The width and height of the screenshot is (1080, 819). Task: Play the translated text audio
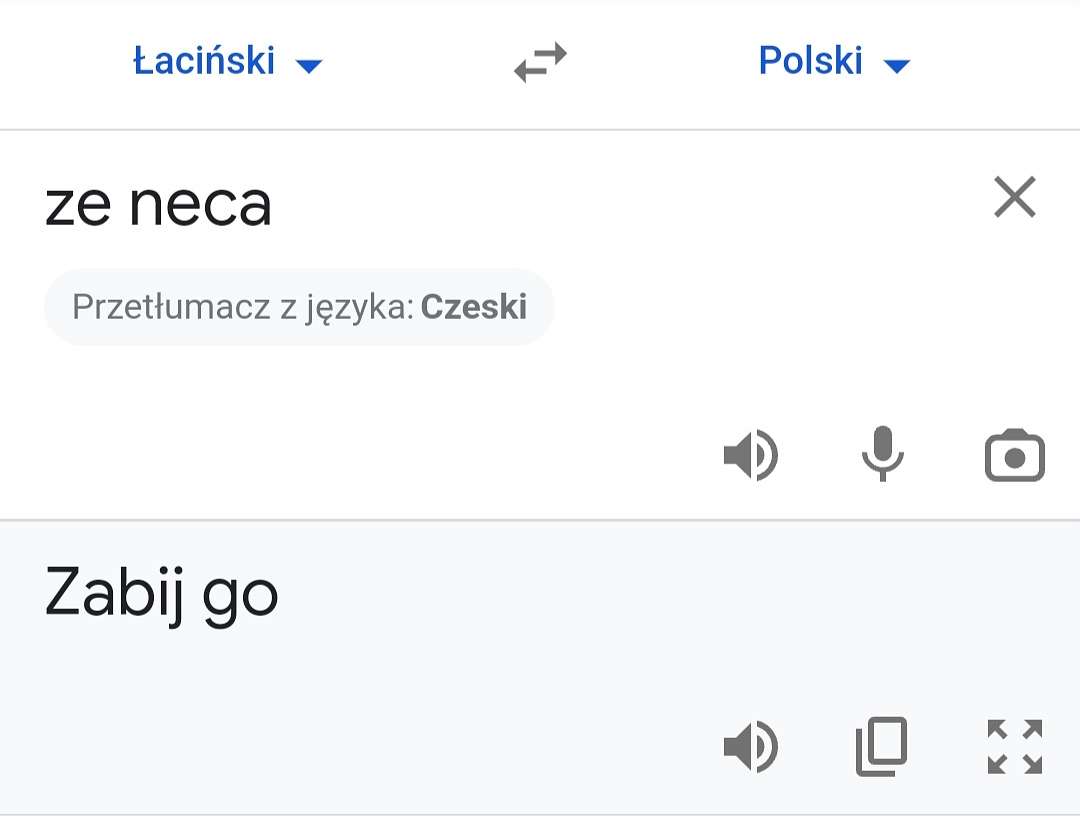point(751,747)
